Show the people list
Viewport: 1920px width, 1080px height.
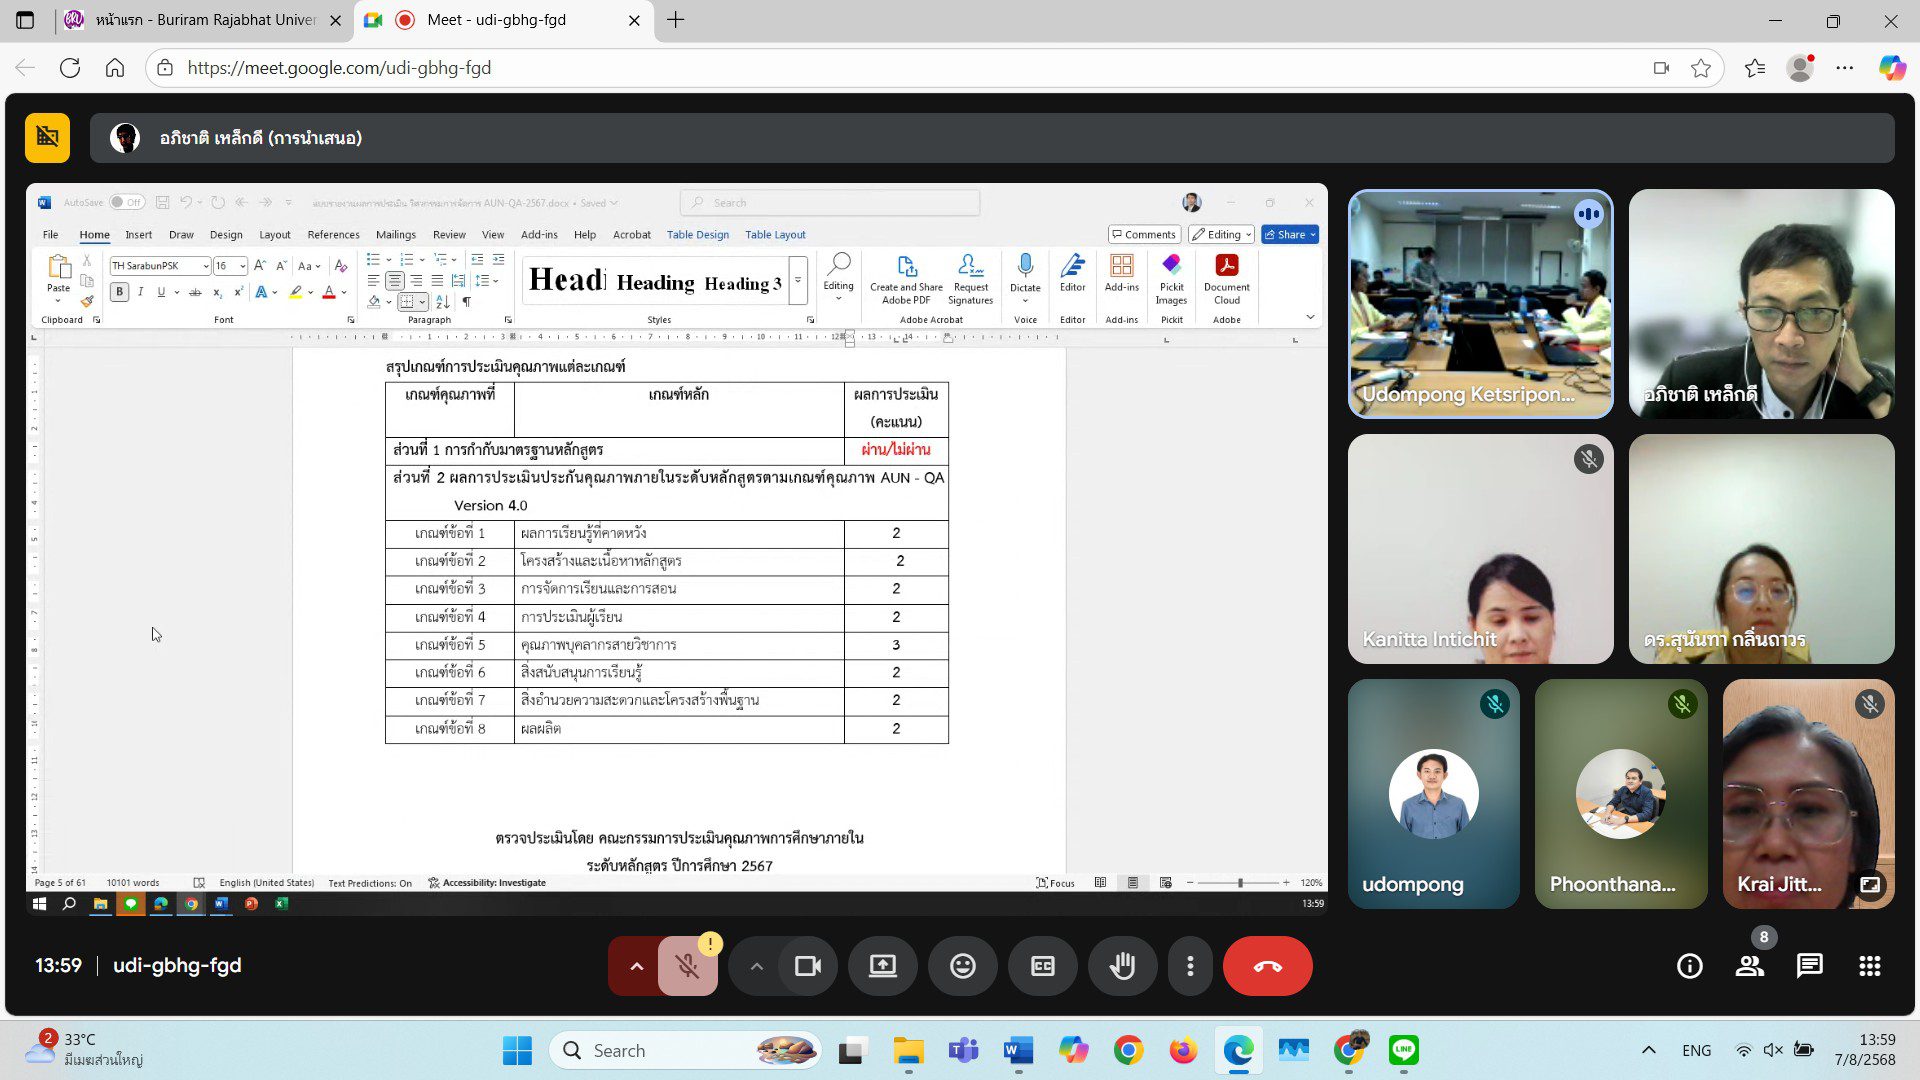pos(1750,966)
